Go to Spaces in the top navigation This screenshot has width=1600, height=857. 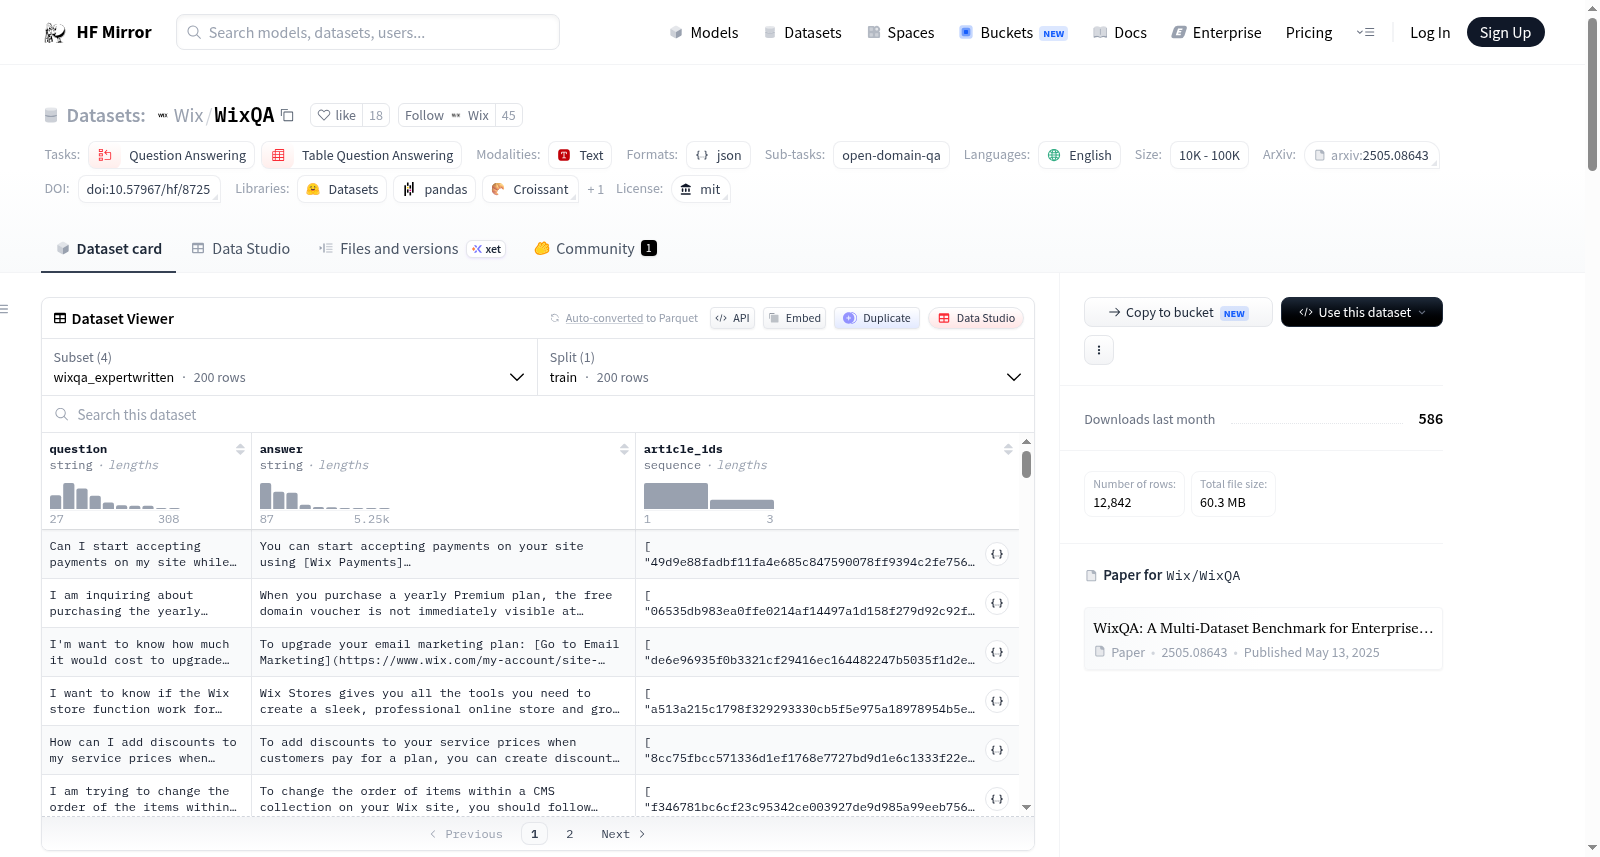point(901,33)
